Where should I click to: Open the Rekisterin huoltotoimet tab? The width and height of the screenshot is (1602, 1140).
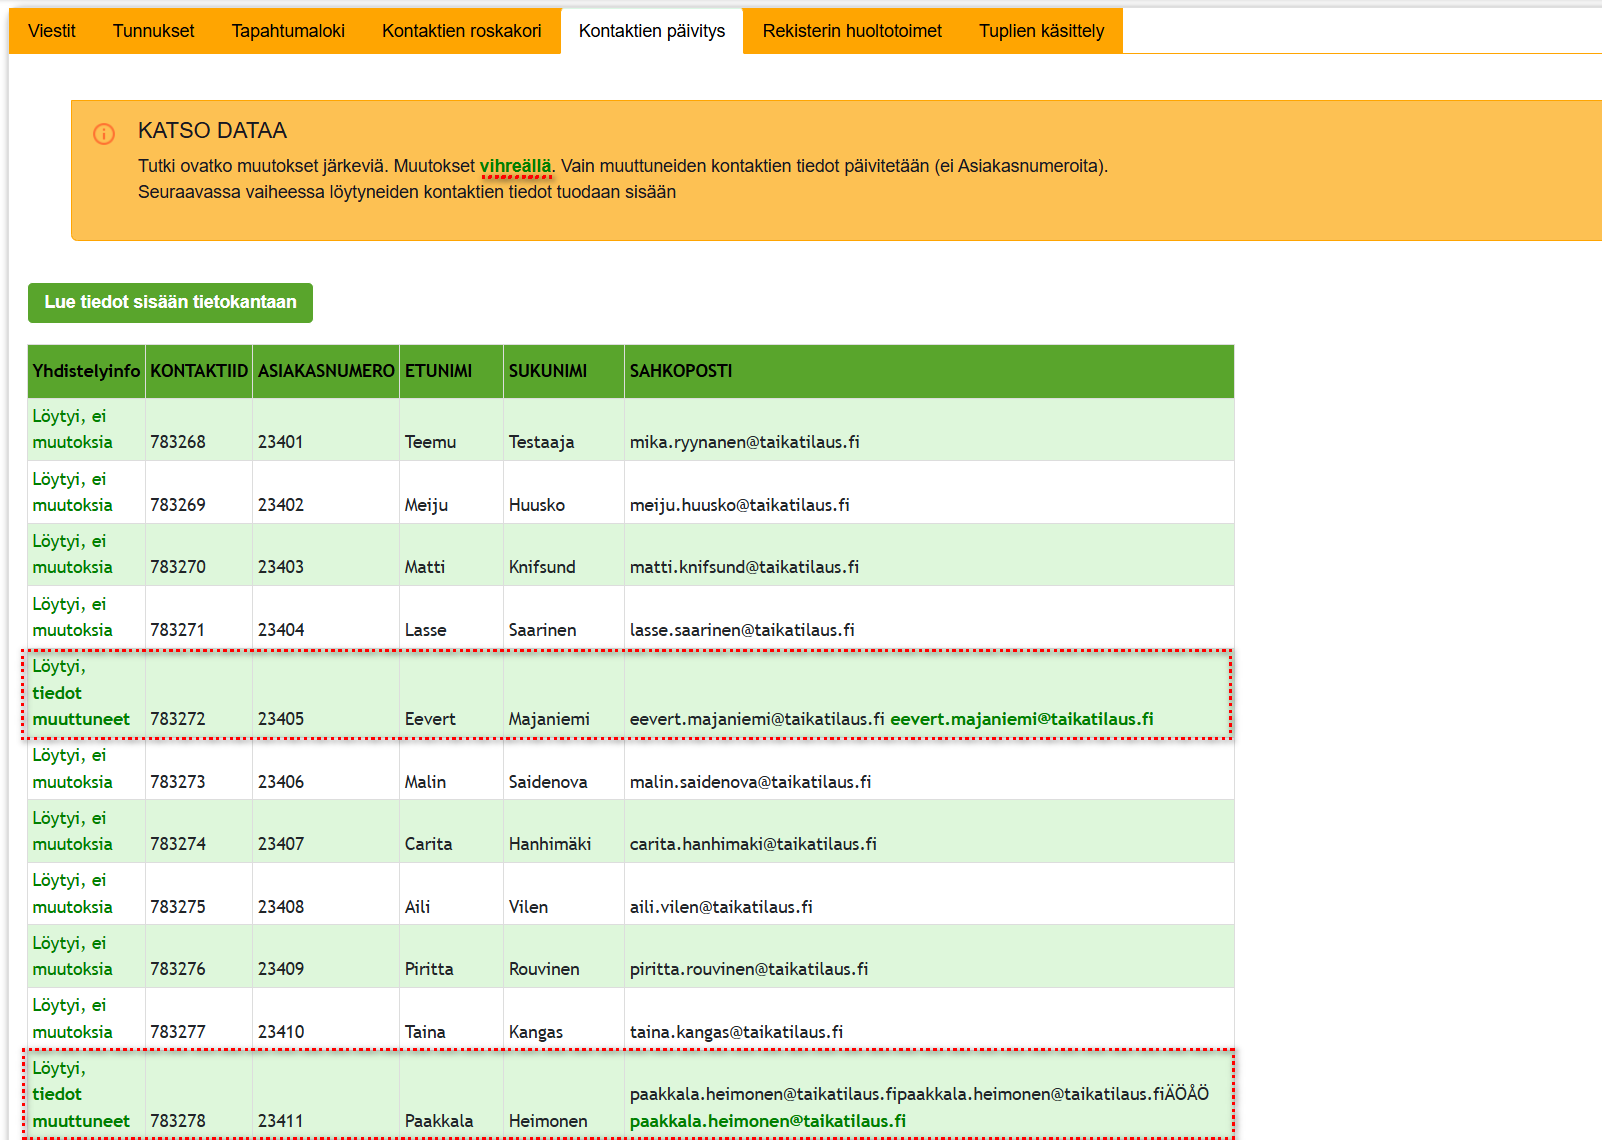(x=852, y=31)
